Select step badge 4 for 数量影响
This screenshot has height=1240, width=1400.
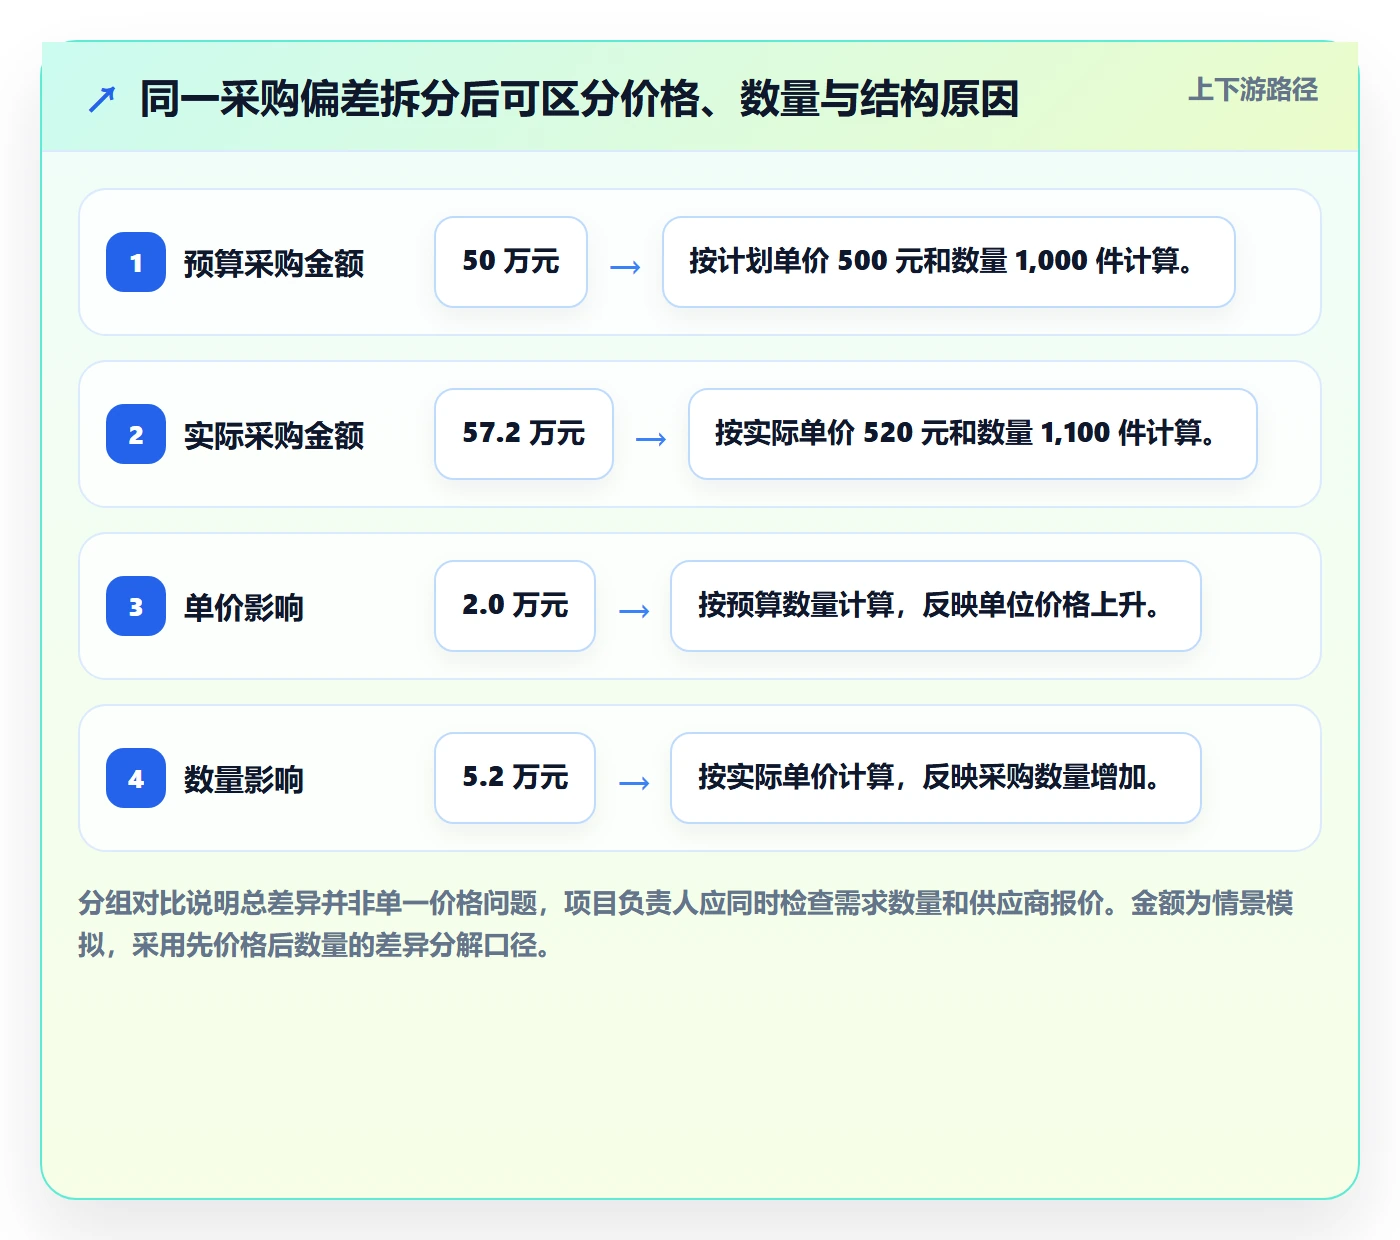(136, 778)
